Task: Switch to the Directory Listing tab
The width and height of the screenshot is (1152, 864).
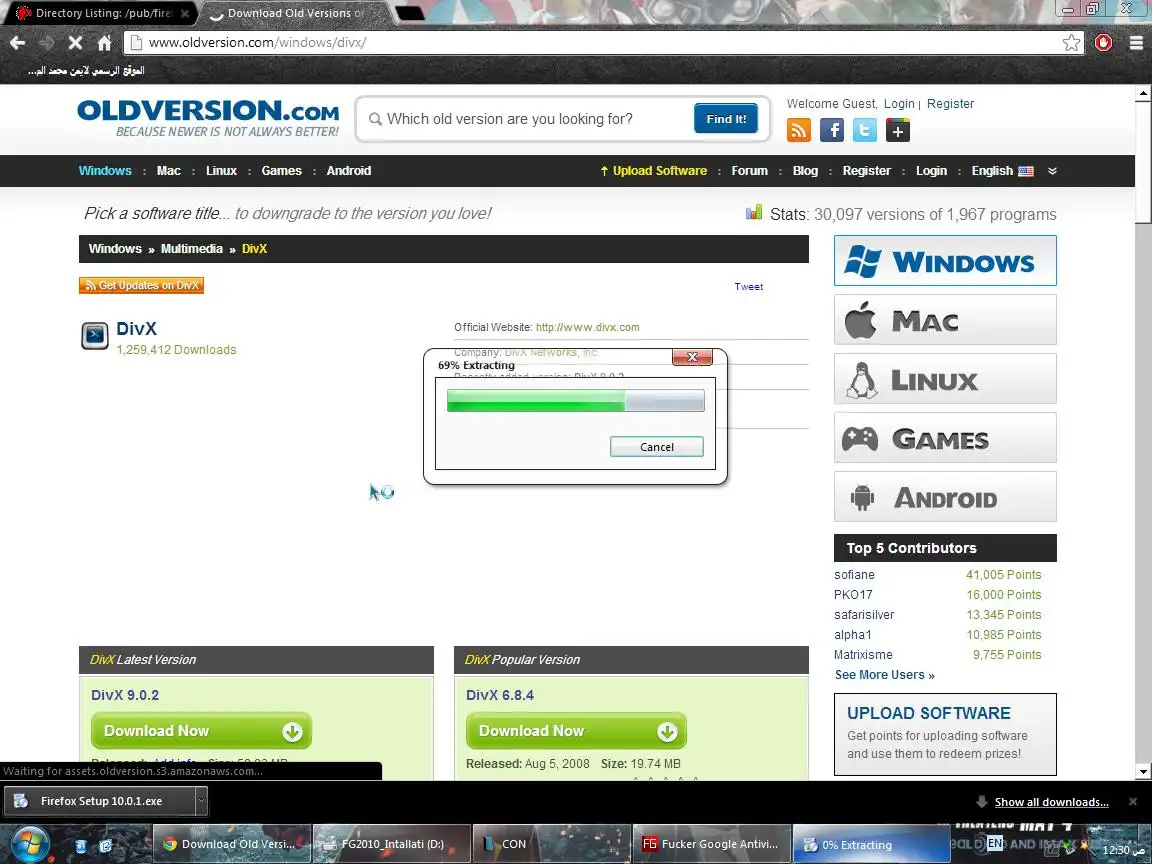Action: pyautogui.click(x=103, y=13)
